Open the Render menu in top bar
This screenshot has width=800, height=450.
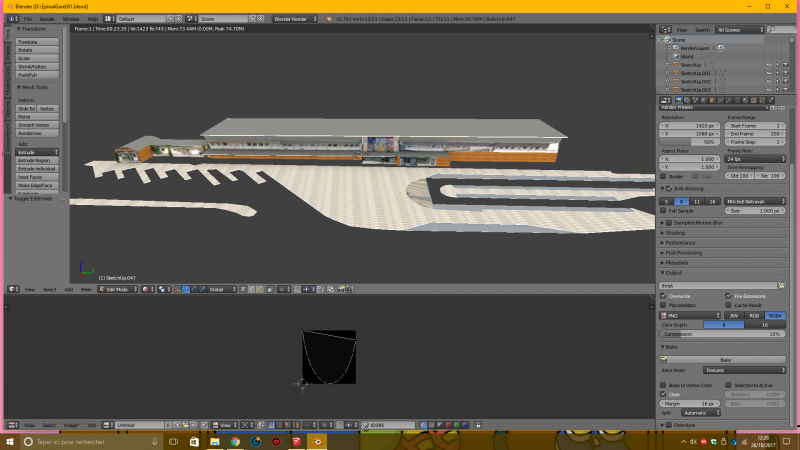pyautogui.click(x=48, y=19)
